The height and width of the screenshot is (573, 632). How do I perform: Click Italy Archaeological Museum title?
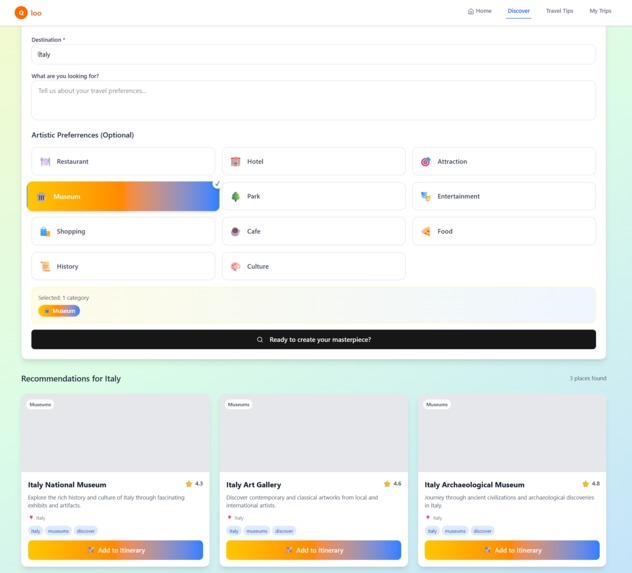(x=474, y=485)
